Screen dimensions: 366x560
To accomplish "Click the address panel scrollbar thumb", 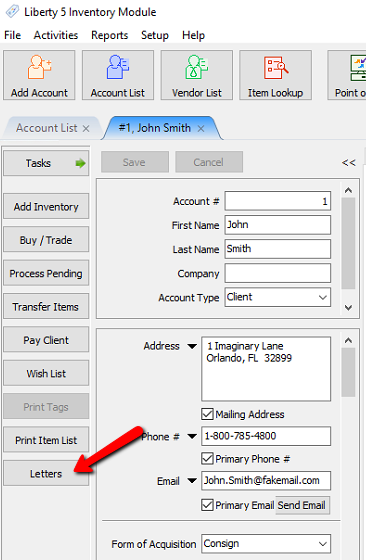I will point(348,372).
